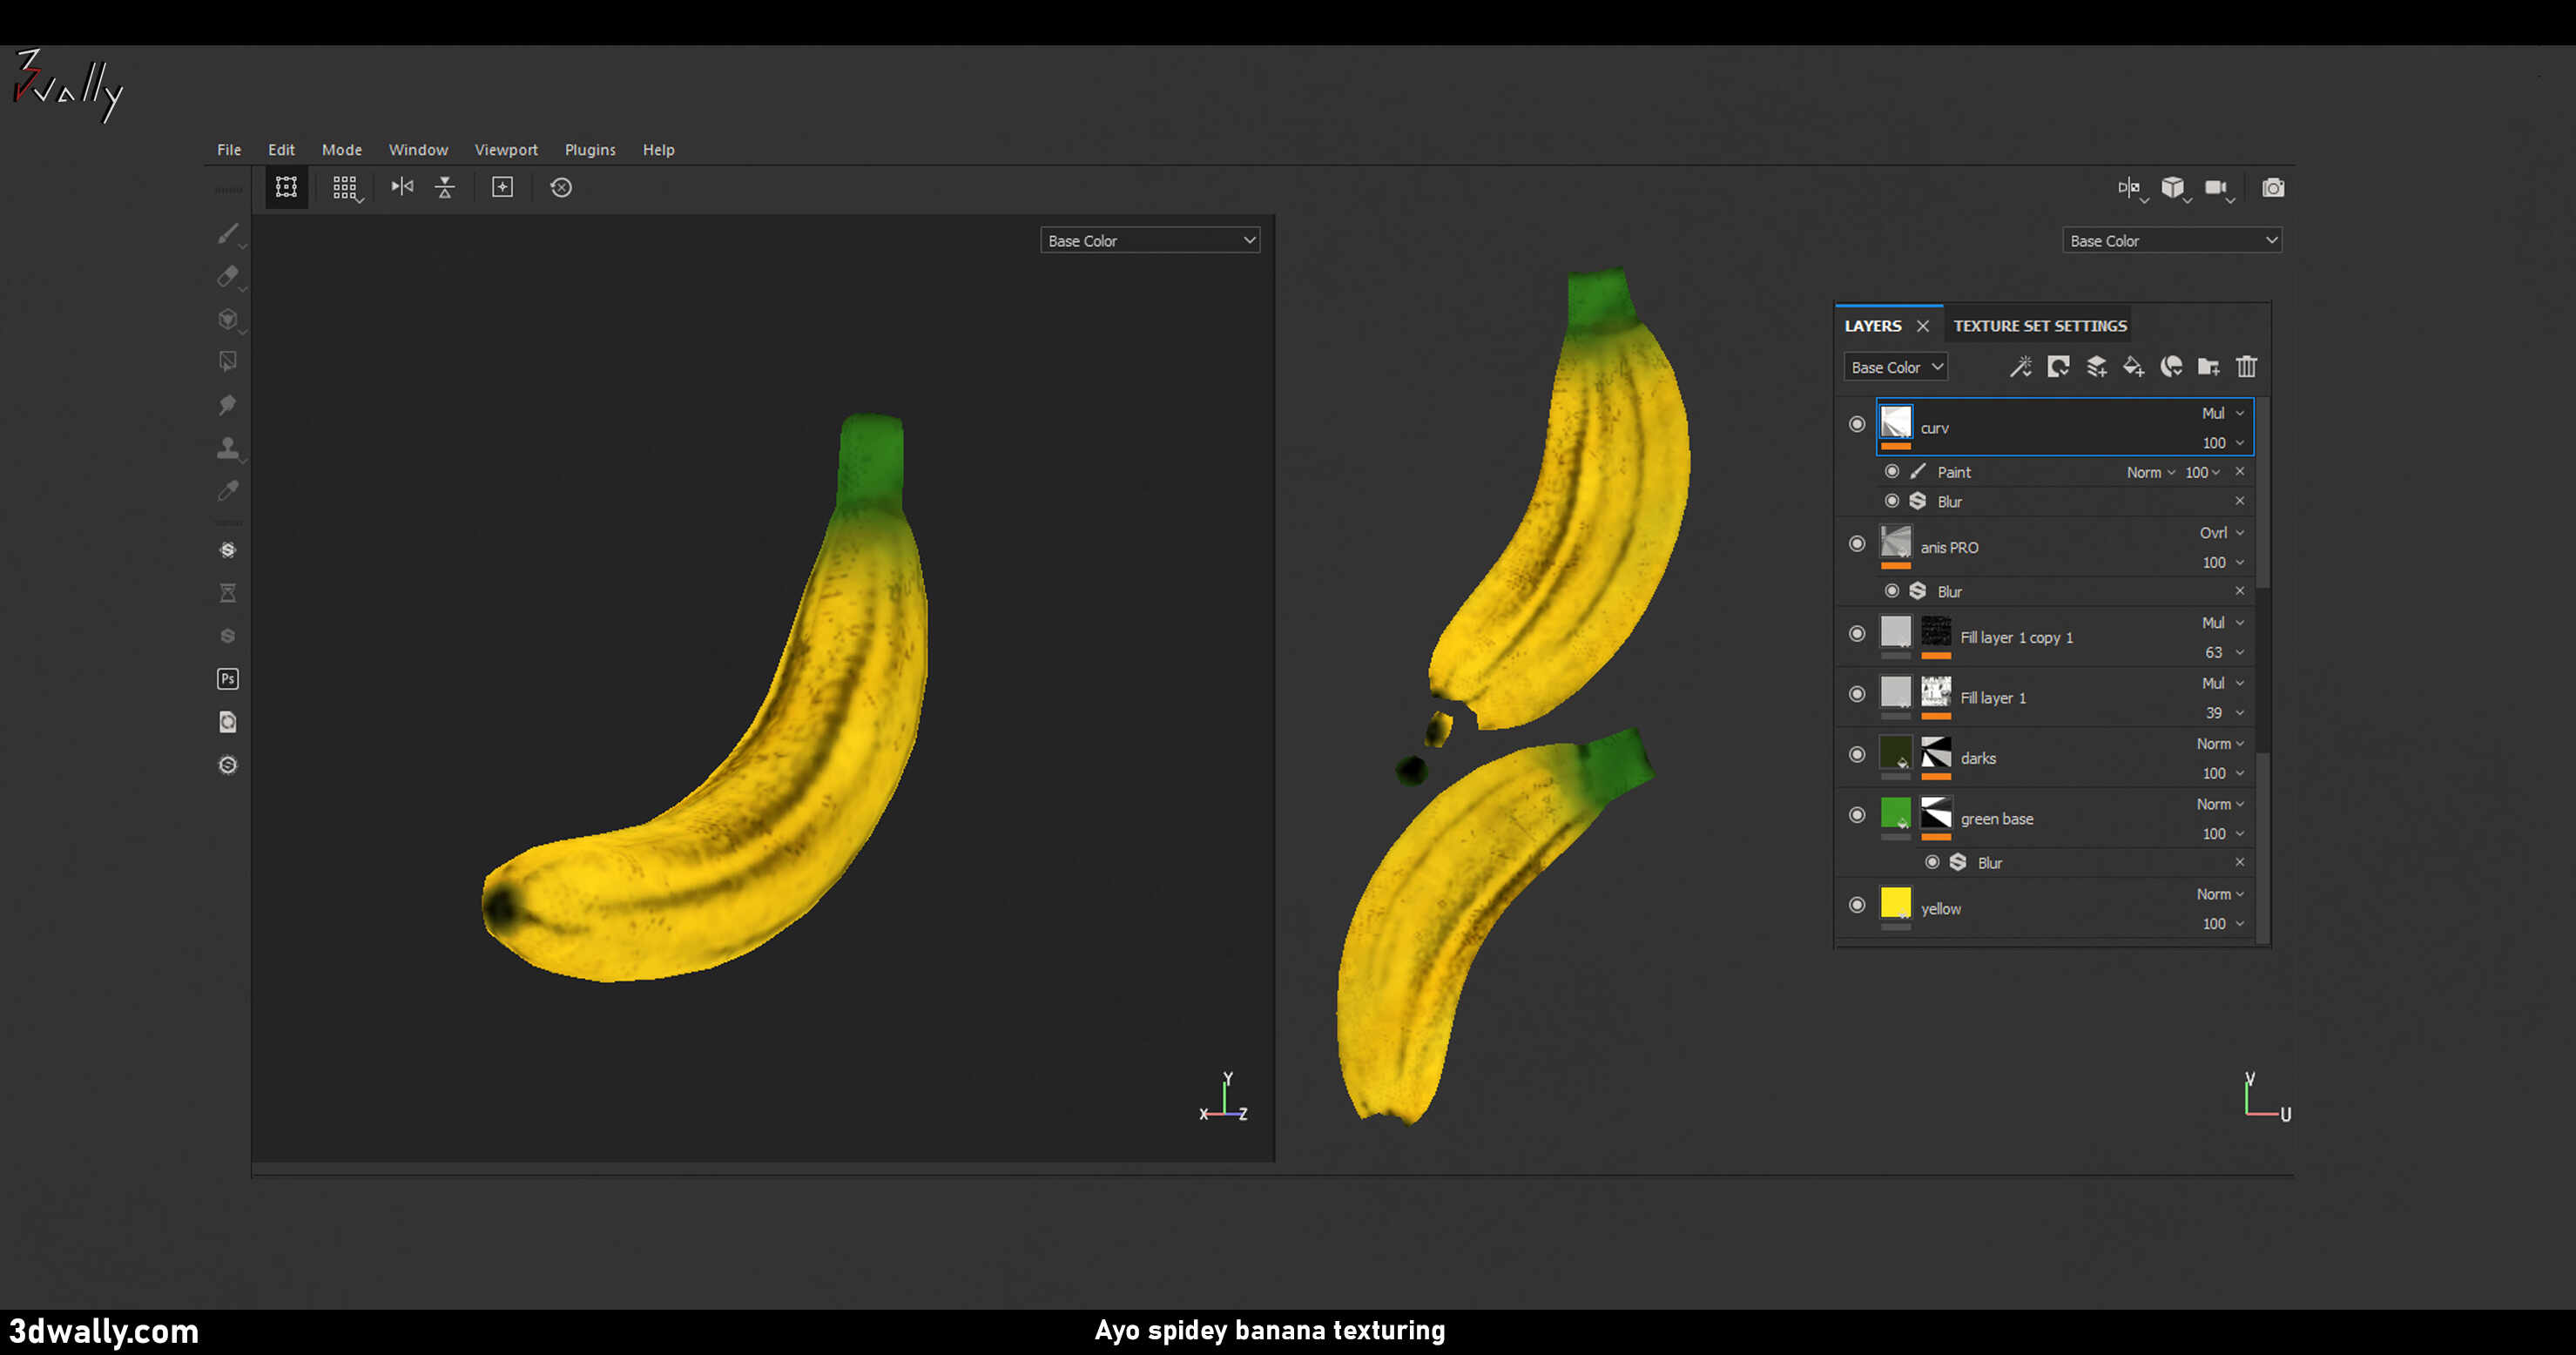Select the Eraser tool
The image size is (2576, 1355).
point(228,276)
